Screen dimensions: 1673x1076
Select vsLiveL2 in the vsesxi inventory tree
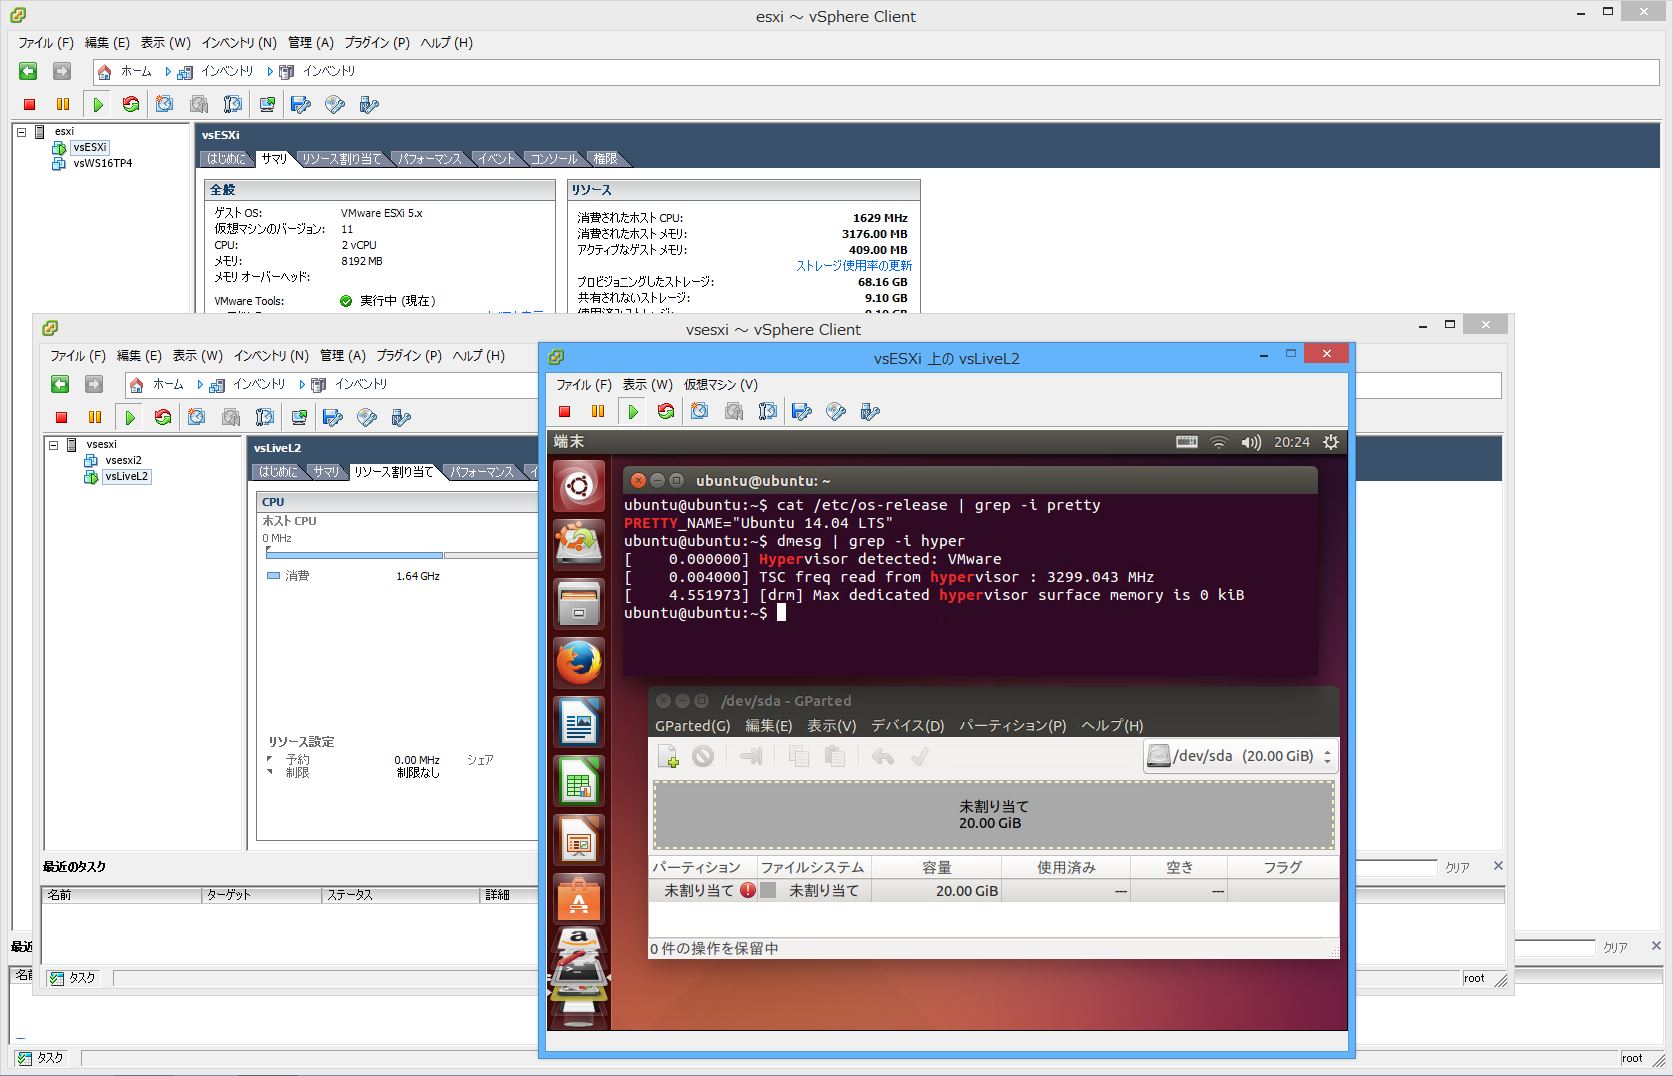126,477
